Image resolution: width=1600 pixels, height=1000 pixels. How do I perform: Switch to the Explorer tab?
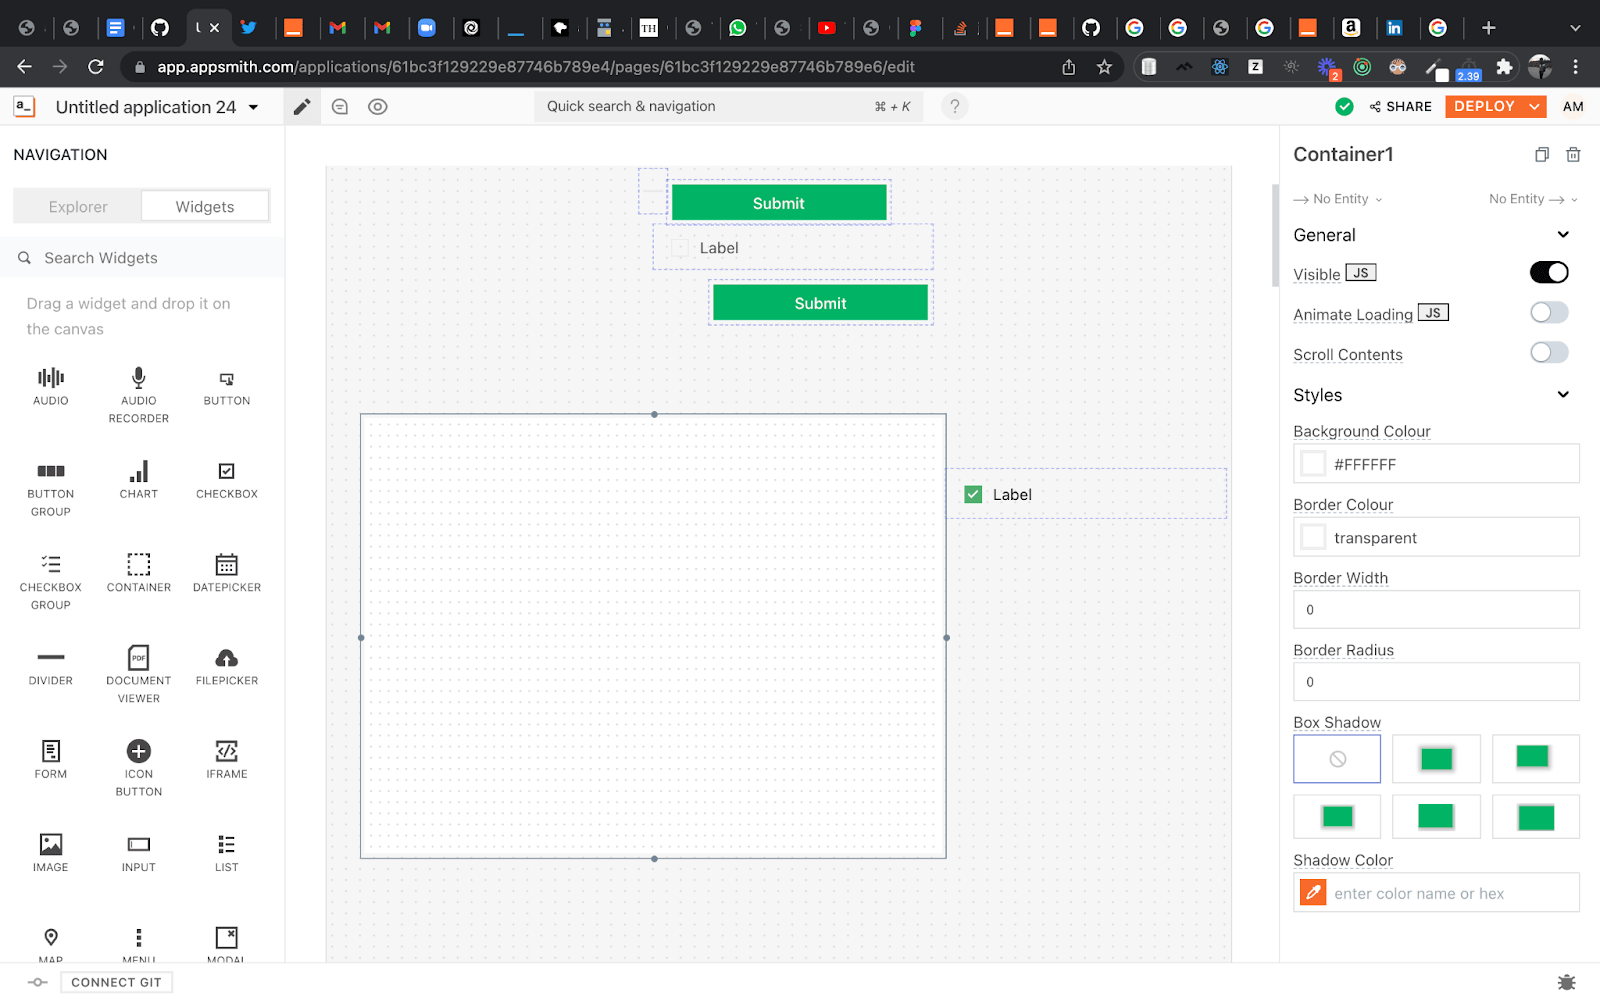(x=78, y=207)
